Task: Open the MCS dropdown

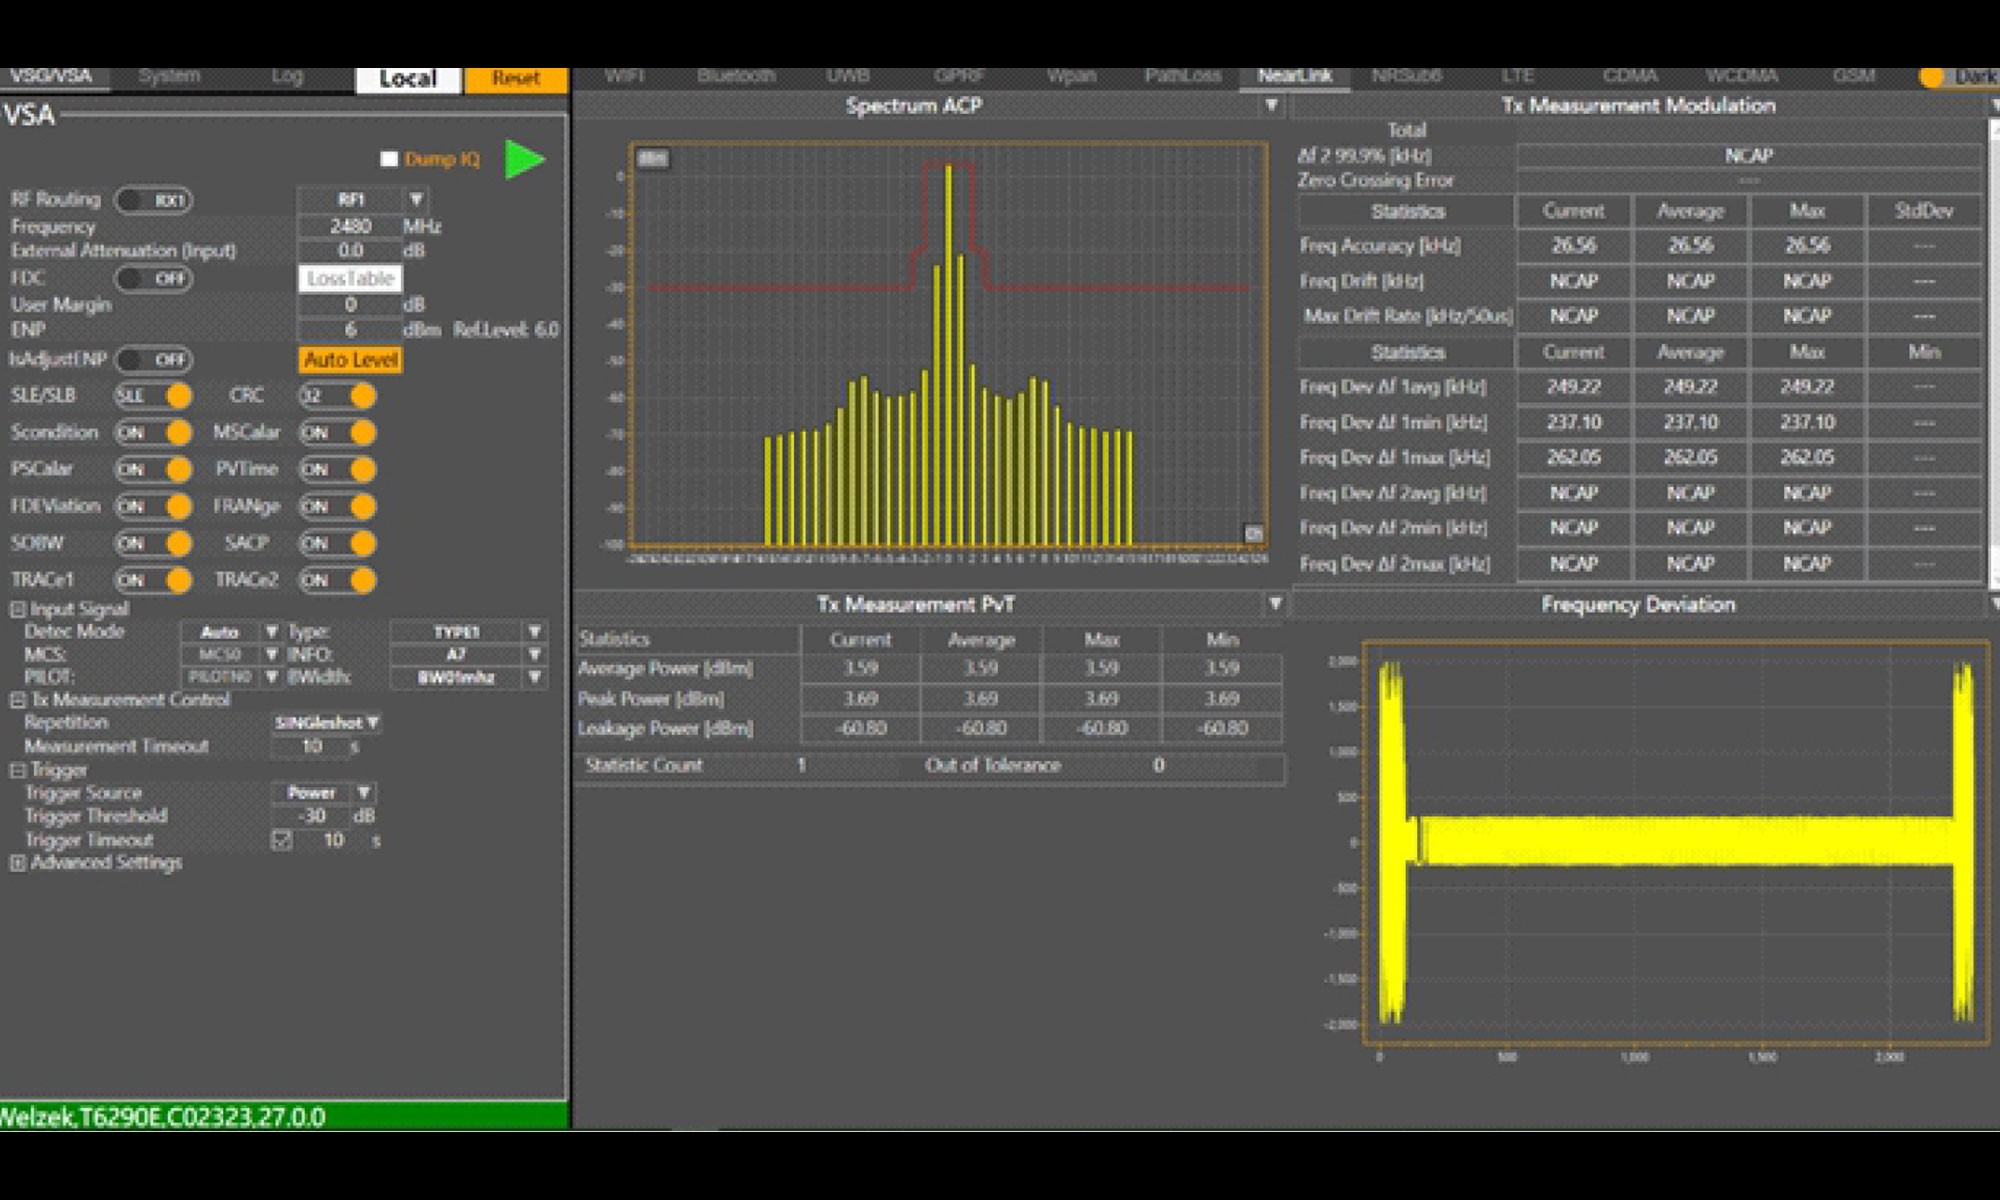Action: [231, 654]
